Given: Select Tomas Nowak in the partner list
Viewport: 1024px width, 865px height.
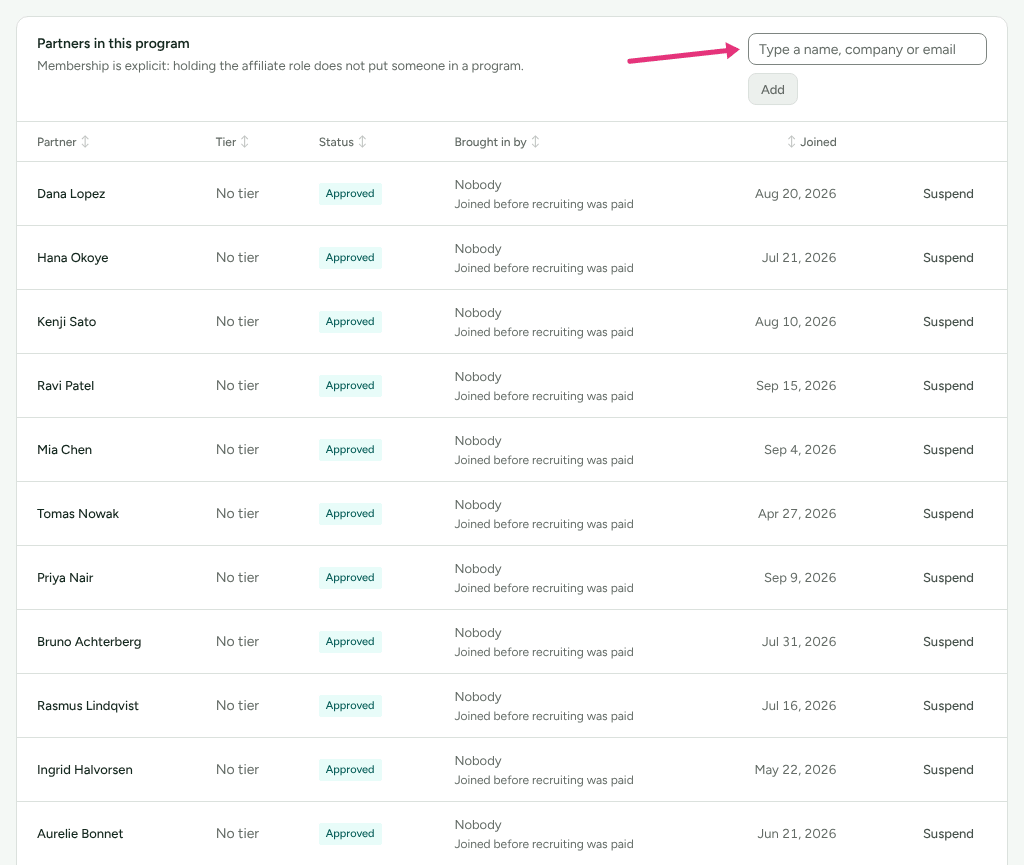Looking at the screenshot, I should pos(78,514).
